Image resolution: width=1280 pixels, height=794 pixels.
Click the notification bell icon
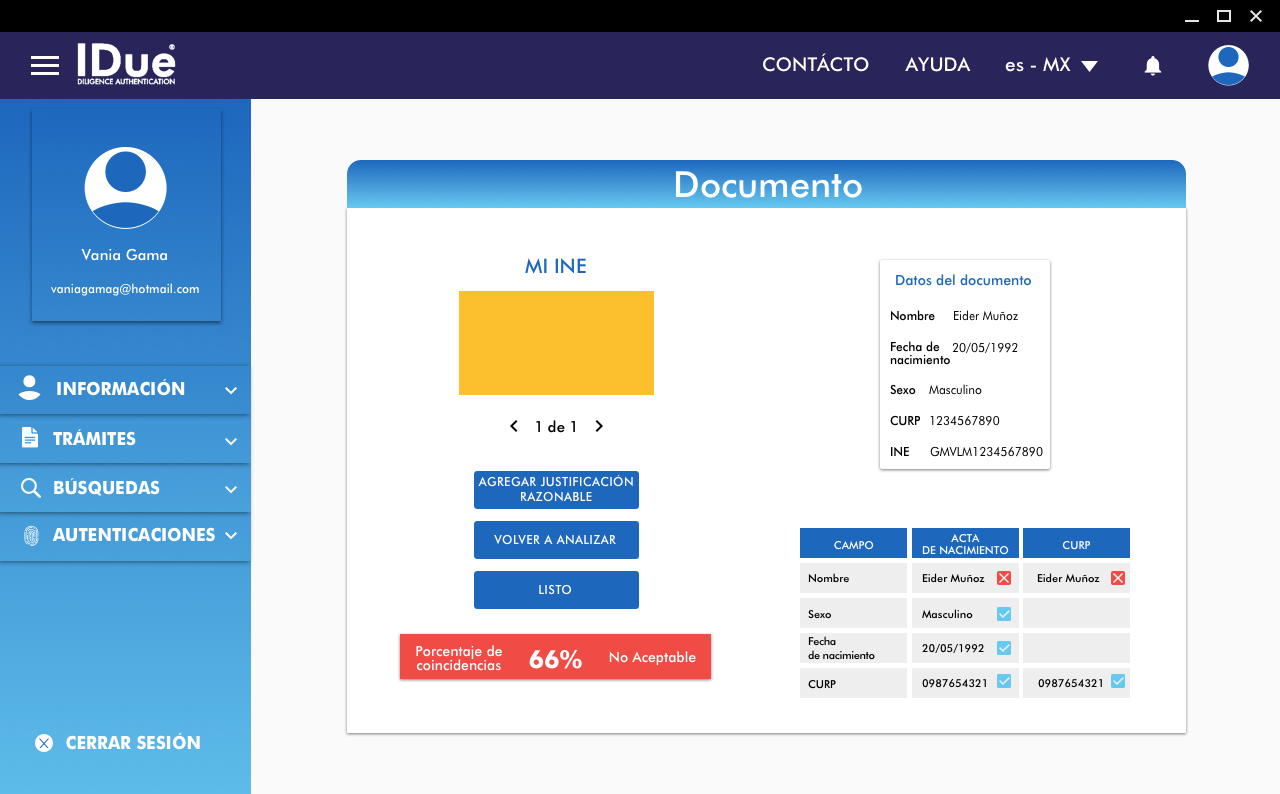pos(1152,66)
